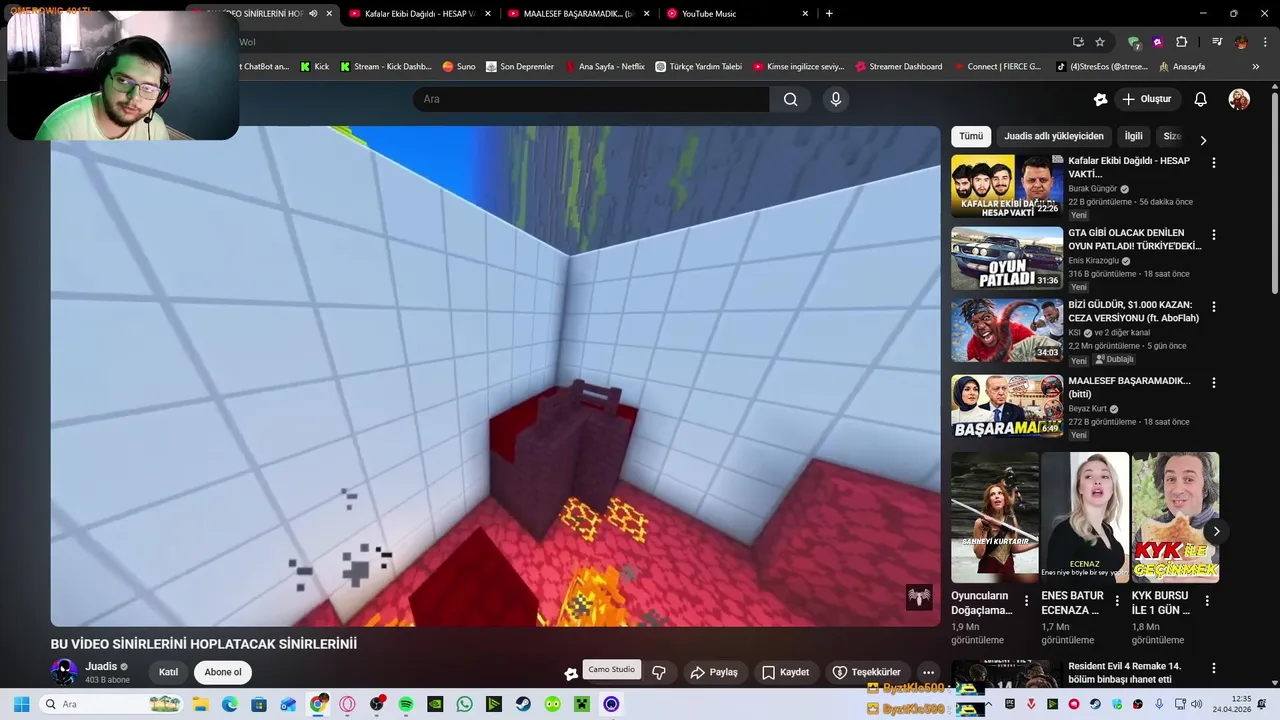Click the sparkle icon left of Oluştur
1280x720 pixels.
point(1100,99)
